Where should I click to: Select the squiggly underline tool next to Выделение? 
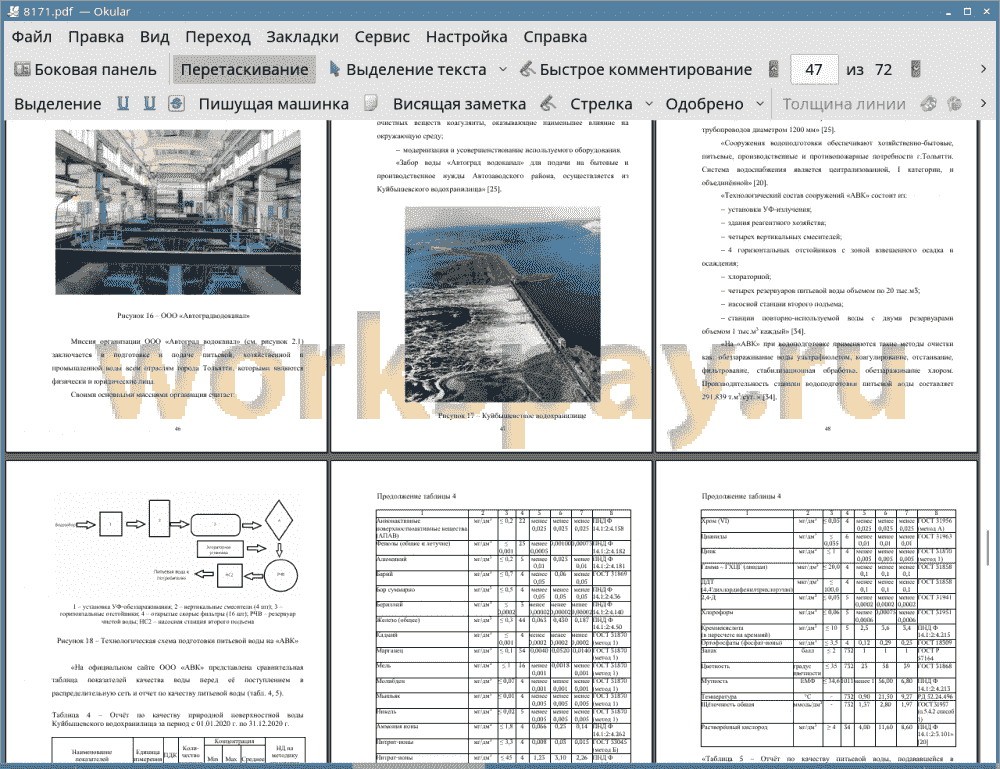[x=123, y=103]
